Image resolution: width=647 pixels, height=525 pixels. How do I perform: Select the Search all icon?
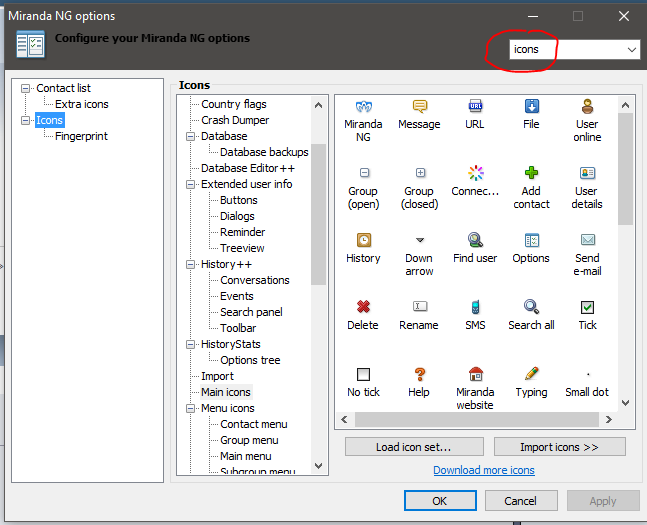click(x=531, y=307)
